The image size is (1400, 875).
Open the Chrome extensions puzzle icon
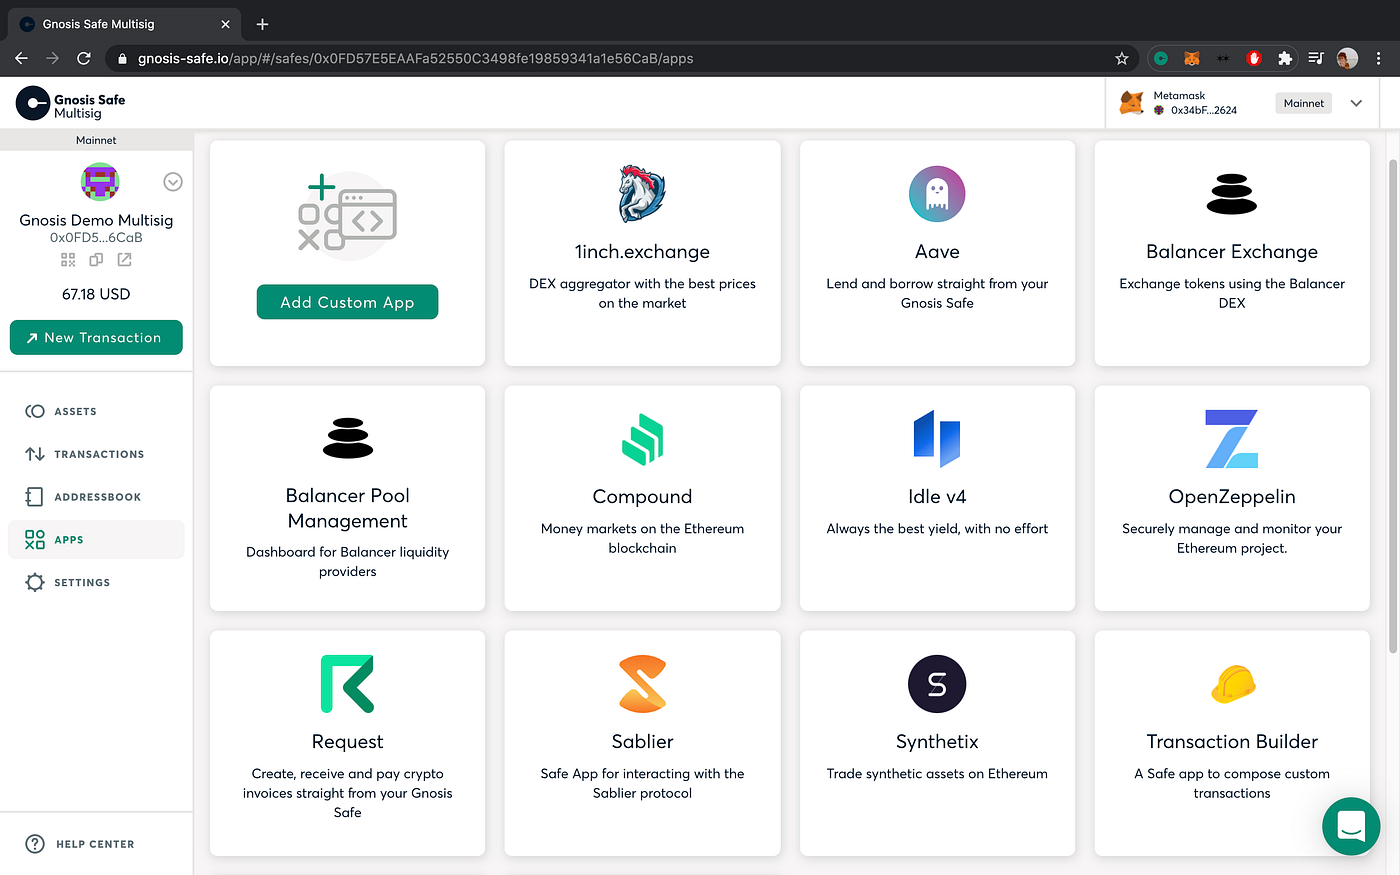[x=1285, y=58]
